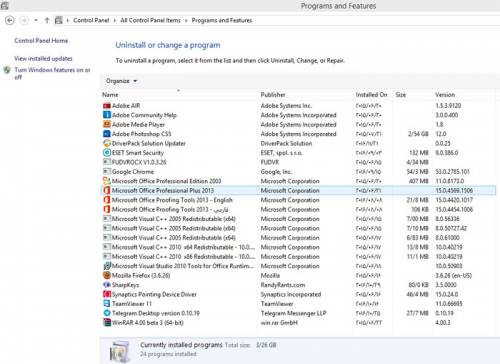Open View installed updates link

43,58
